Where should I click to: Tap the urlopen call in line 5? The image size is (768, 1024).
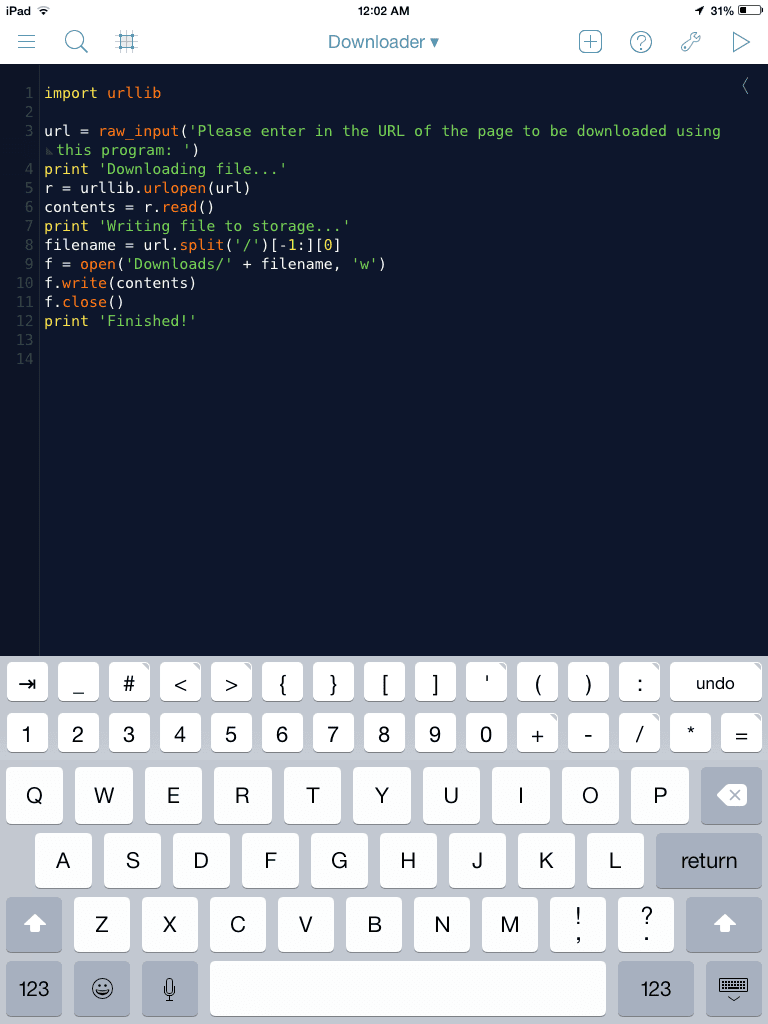coord(176,188)
